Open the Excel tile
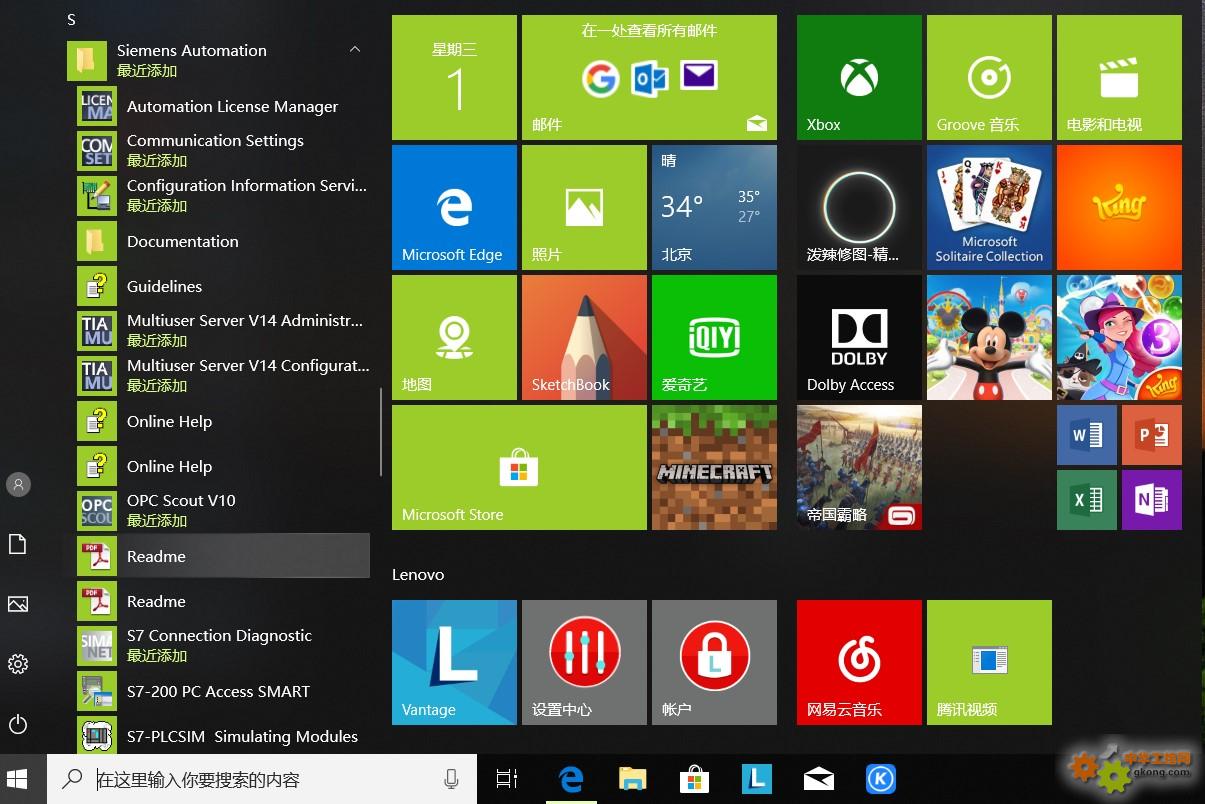Image resolution: width=1205 pixels, height=804 pixels. click(x=1087, y=500)
